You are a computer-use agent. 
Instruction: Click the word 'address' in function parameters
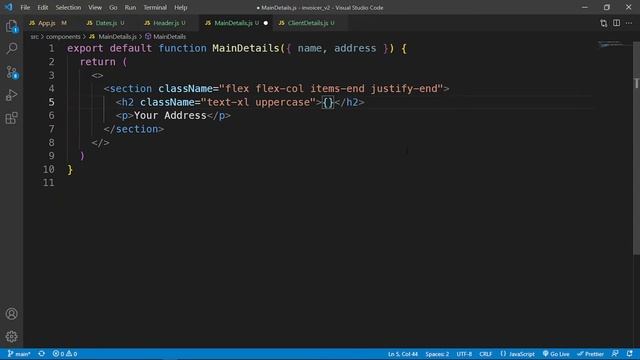point(355,48)
